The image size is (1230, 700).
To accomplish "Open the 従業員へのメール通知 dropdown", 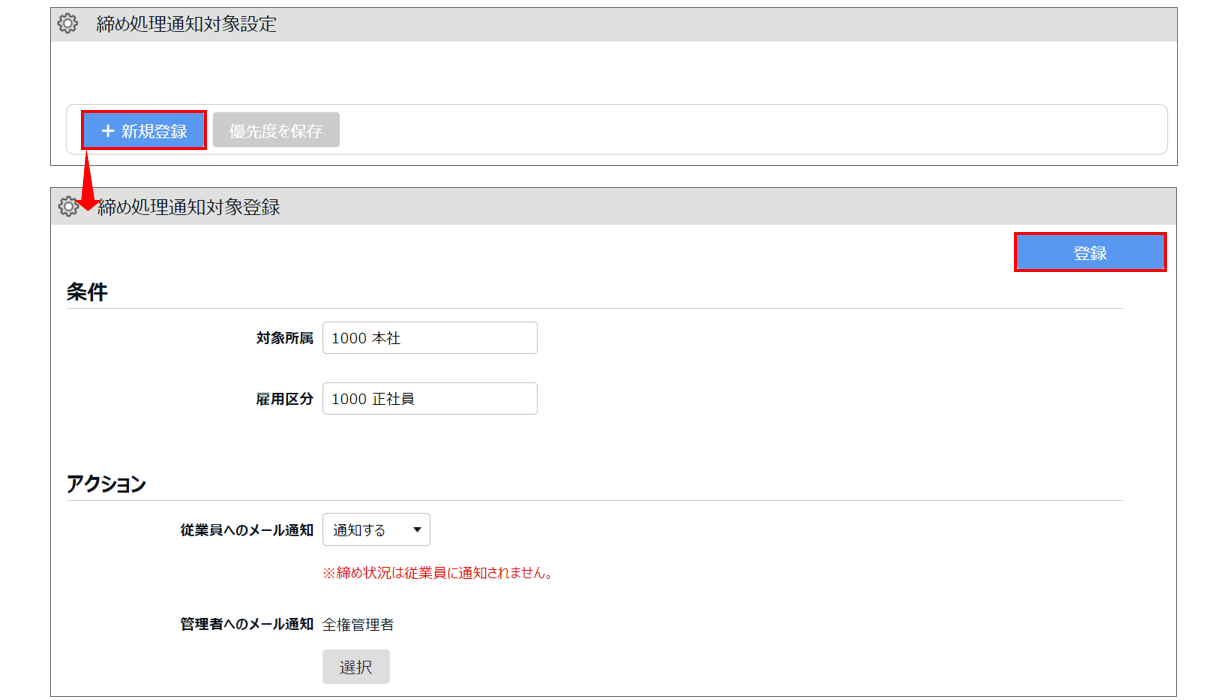I will click(x=376, y=530).
